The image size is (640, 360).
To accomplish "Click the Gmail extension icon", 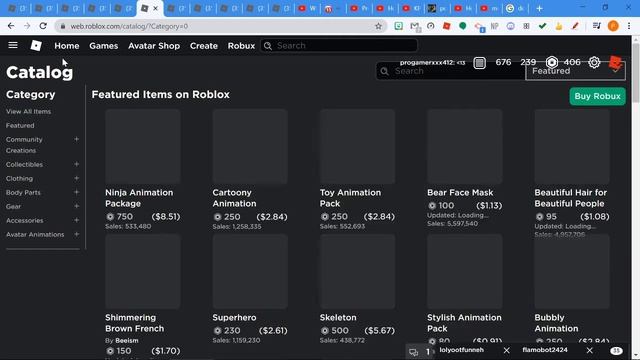I will (415, 27).
